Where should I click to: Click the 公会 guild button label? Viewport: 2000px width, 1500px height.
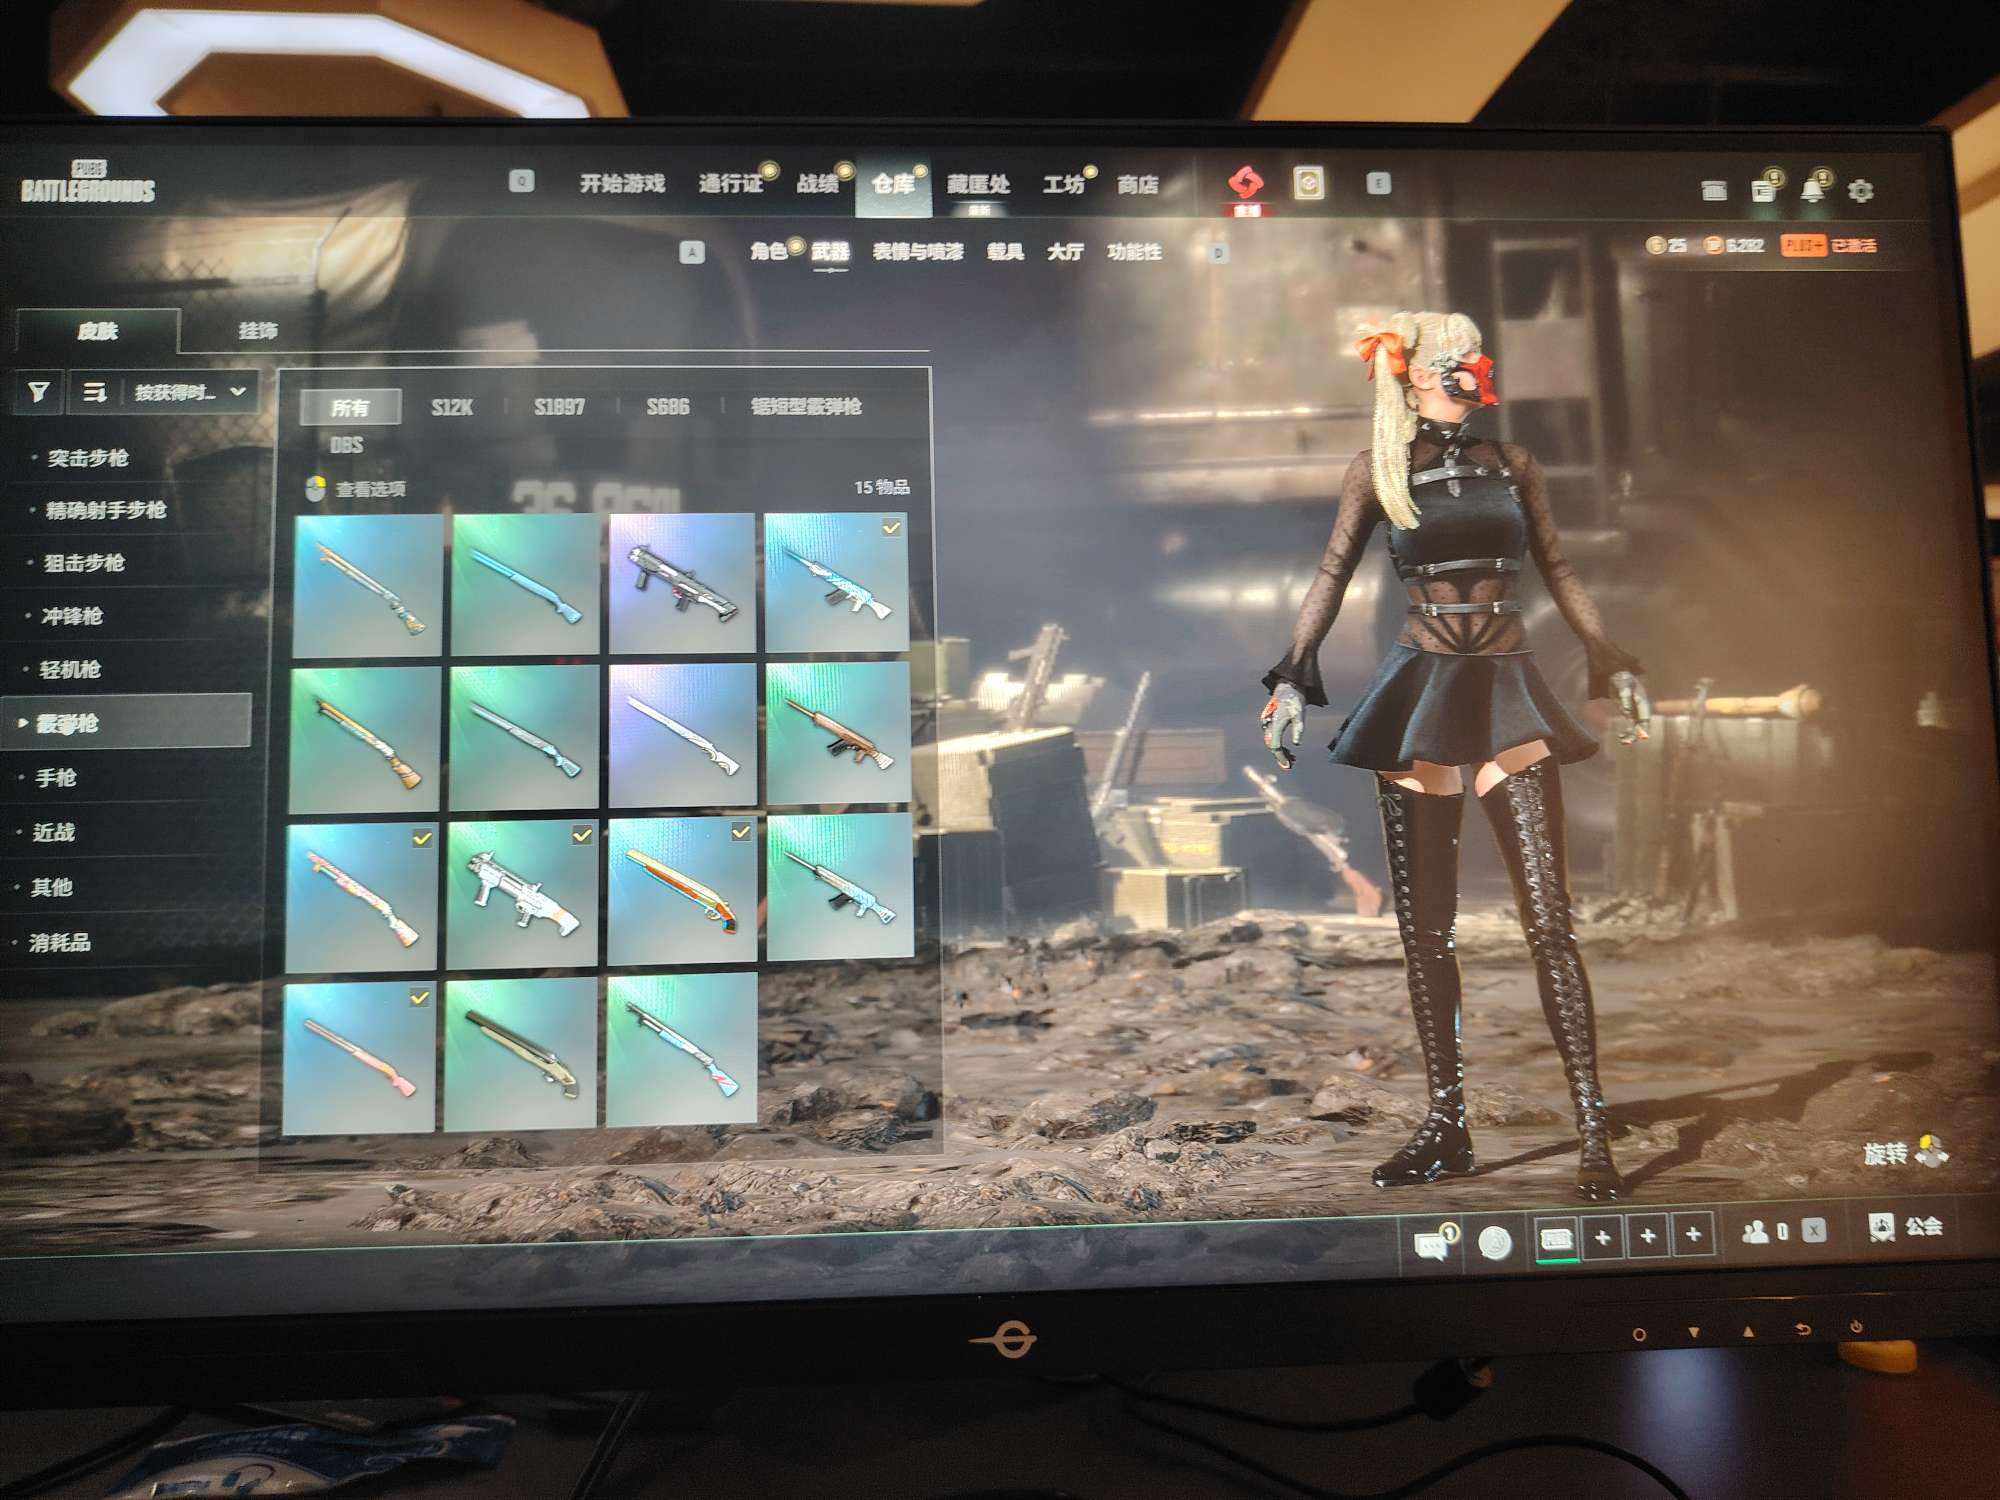coord(1923,1226)
